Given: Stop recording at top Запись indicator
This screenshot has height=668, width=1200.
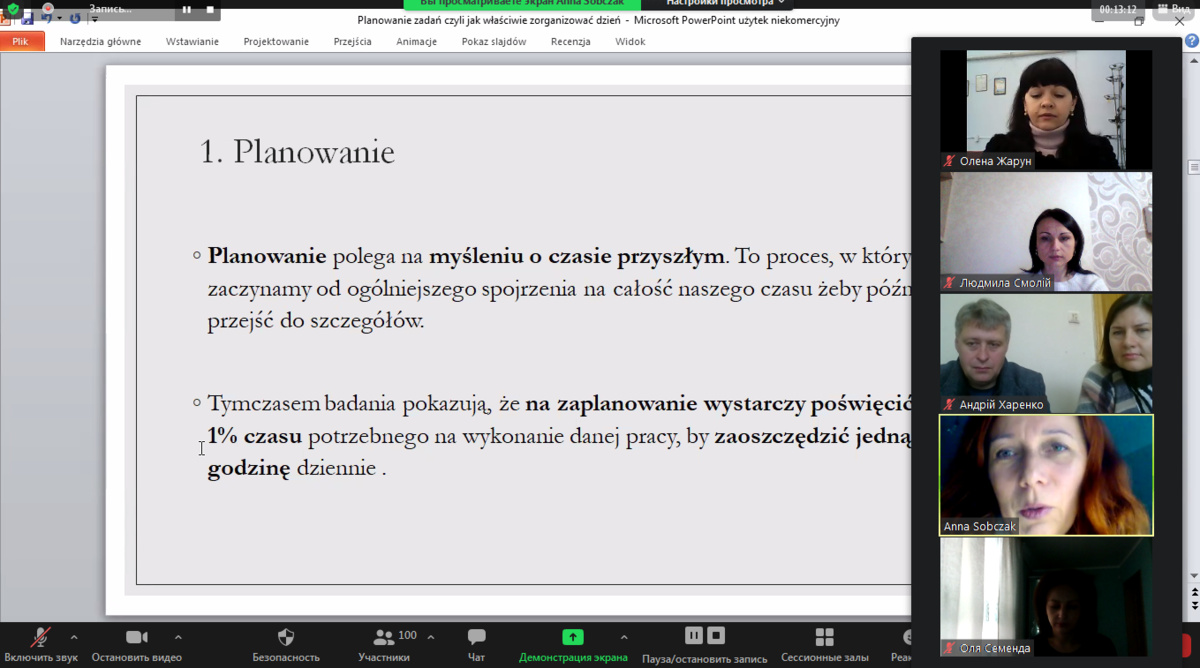Looking at the screenshot, I should [x=210, y=9].
